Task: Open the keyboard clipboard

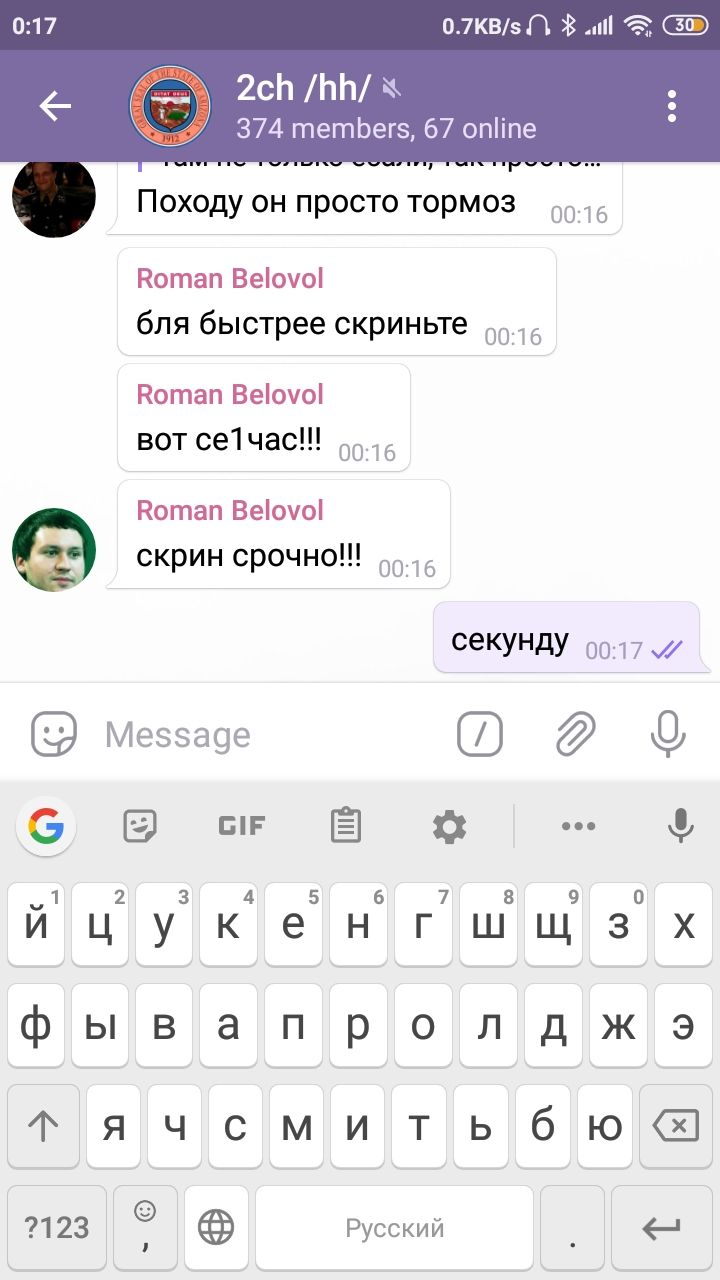Action: coord(345,826)
